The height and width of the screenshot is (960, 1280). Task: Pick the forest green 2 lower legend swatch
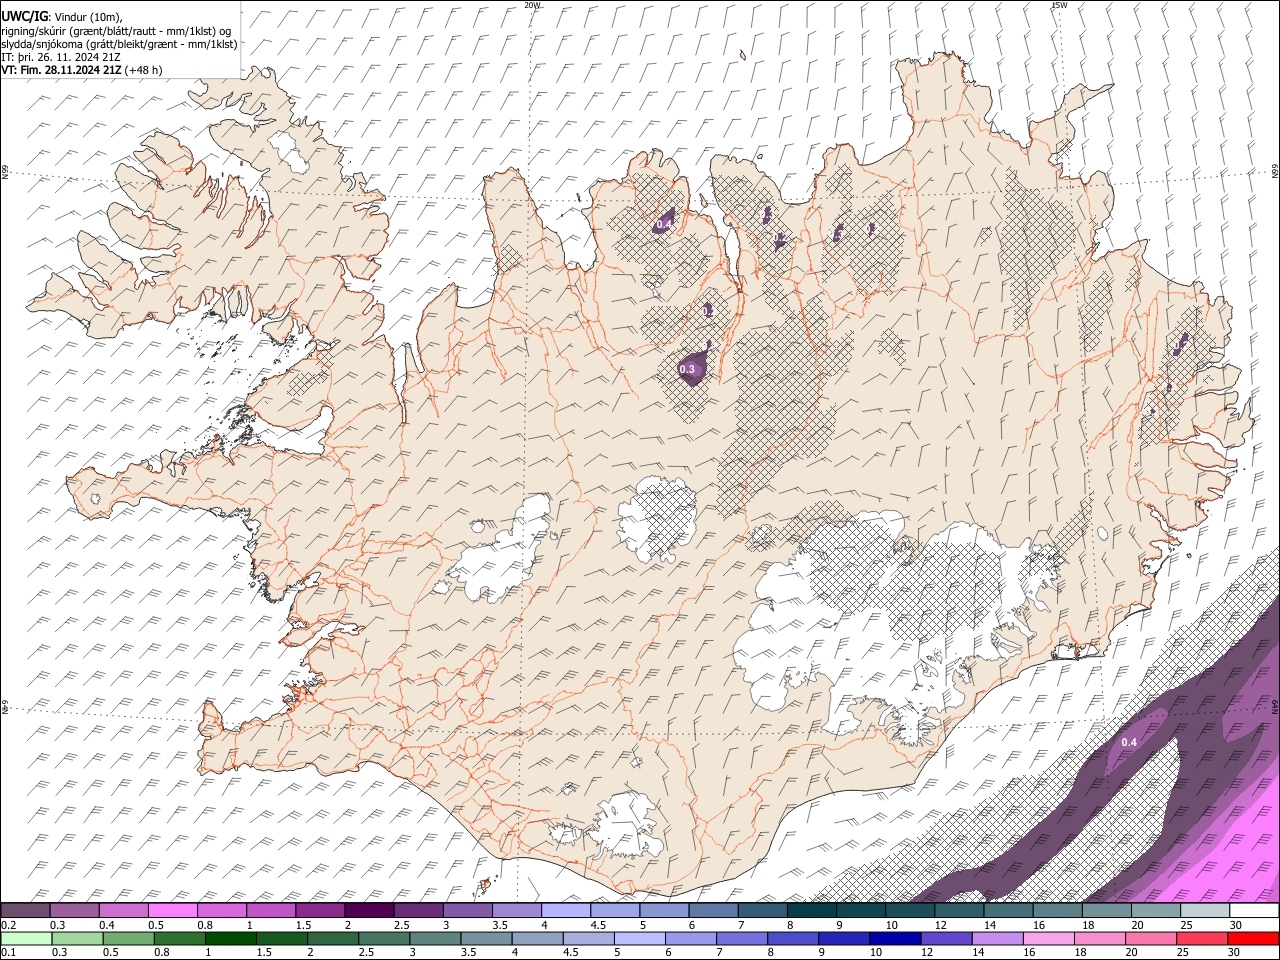333,938
